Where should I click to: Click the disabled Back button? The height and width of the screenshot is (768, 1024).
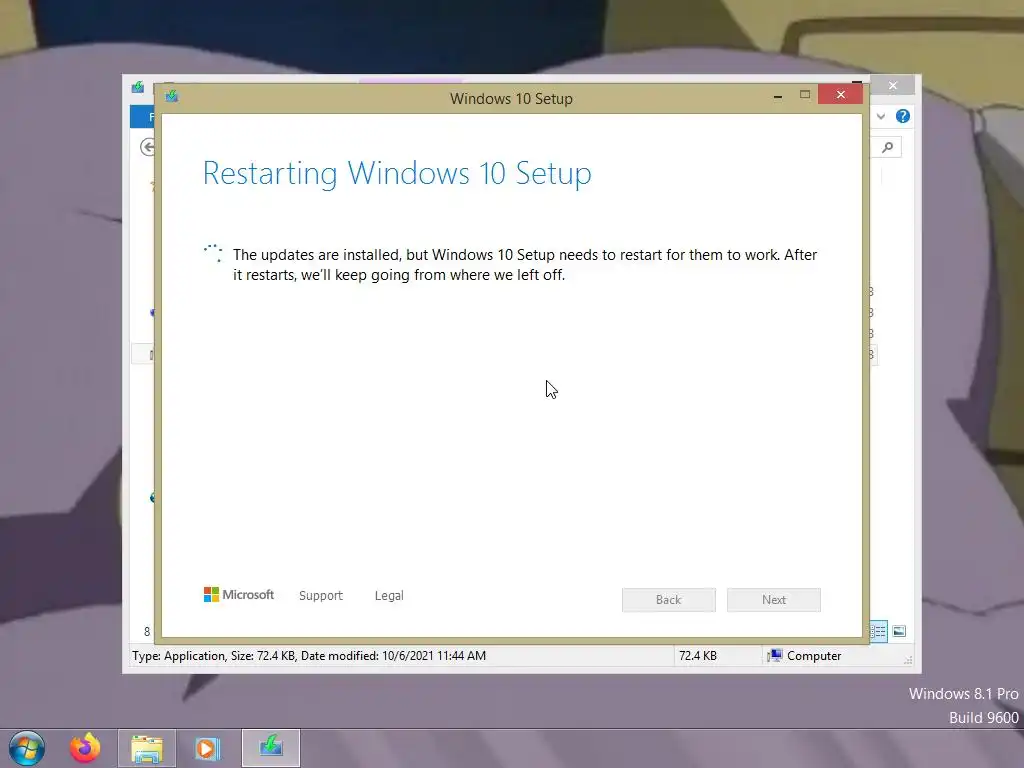point(669,600)
